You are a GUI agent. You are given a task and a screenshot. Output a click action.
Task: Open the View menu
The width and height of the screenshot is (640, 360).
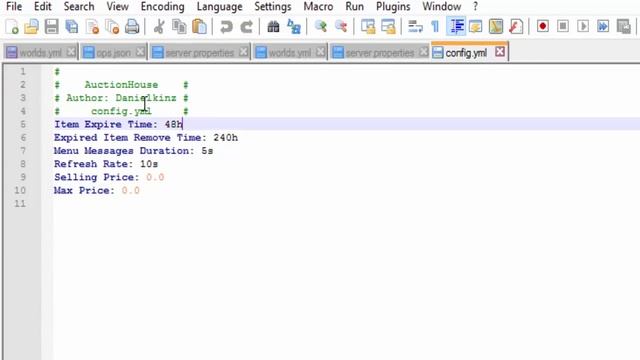(117, 7)
